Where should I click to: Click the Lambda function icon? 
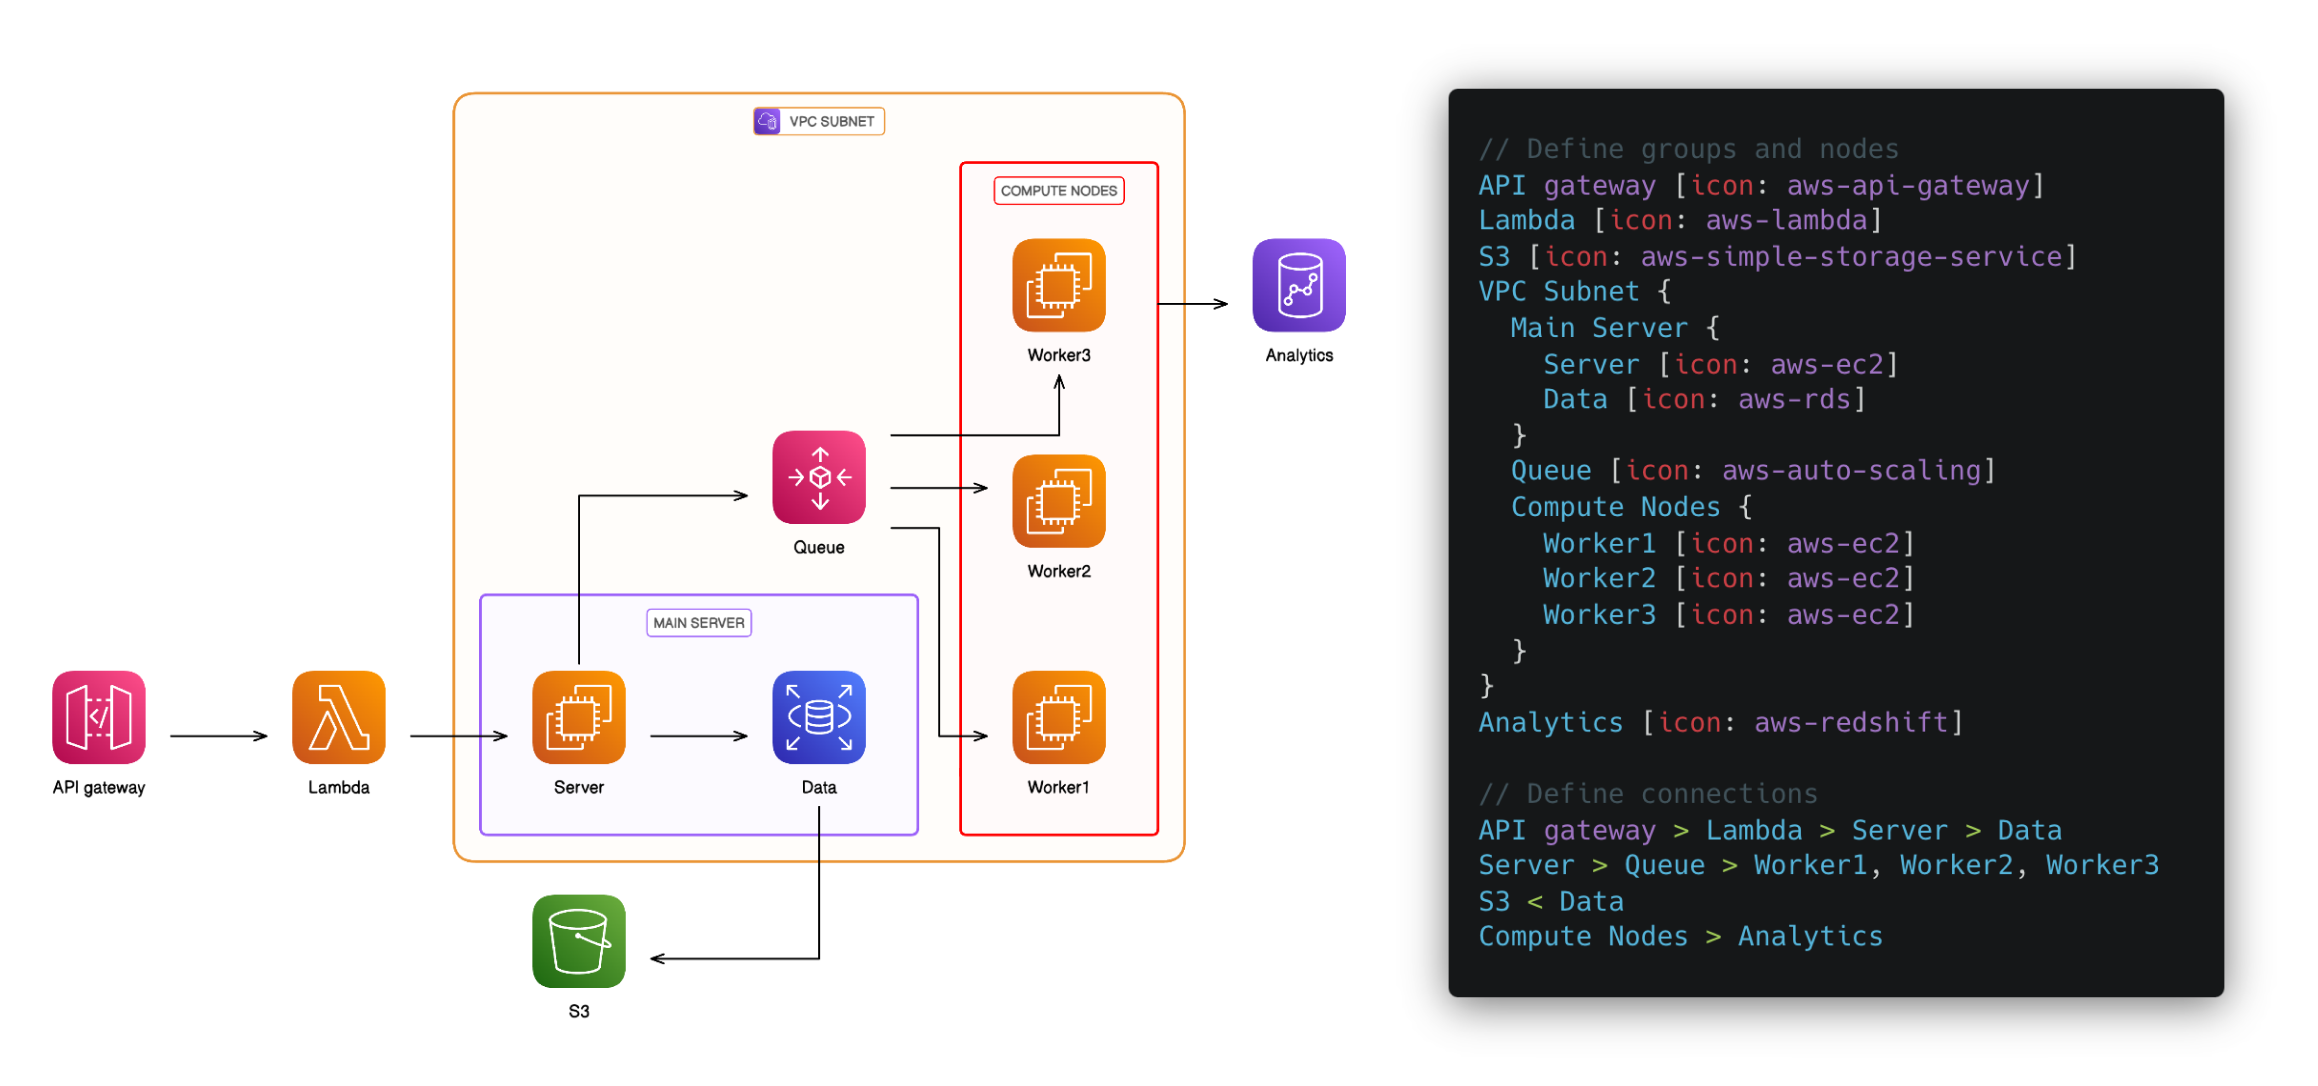coord(338,717)
